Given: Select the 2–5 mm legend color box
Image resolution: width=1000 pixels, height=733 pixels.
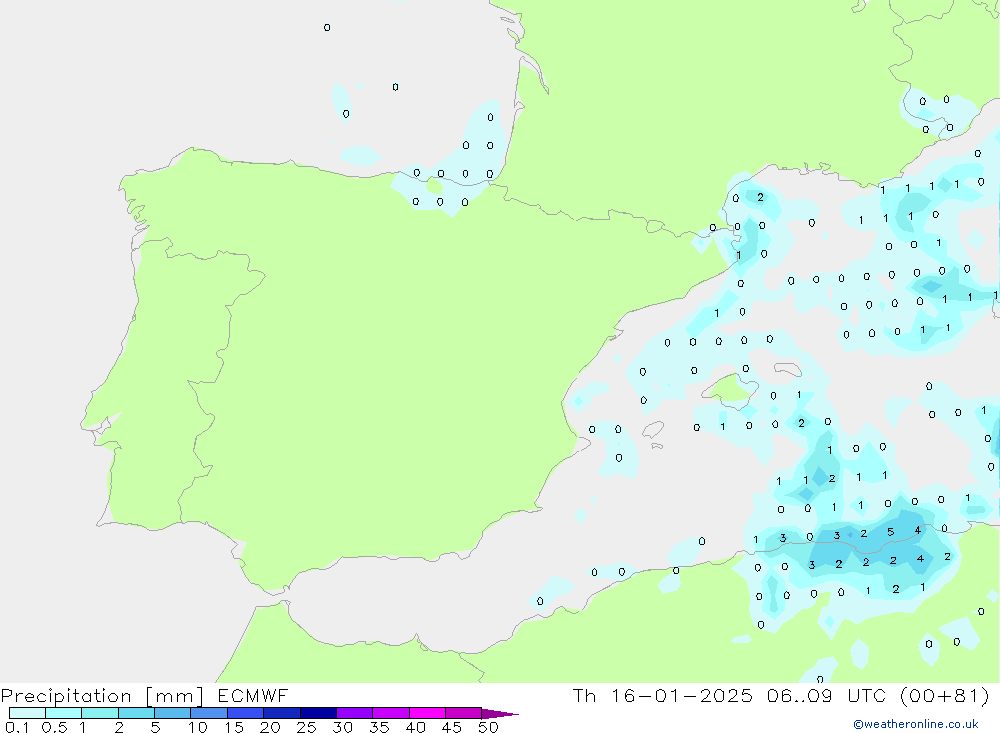Looking at the screenshot, I should pyautogui.click(x=136, y=713).
